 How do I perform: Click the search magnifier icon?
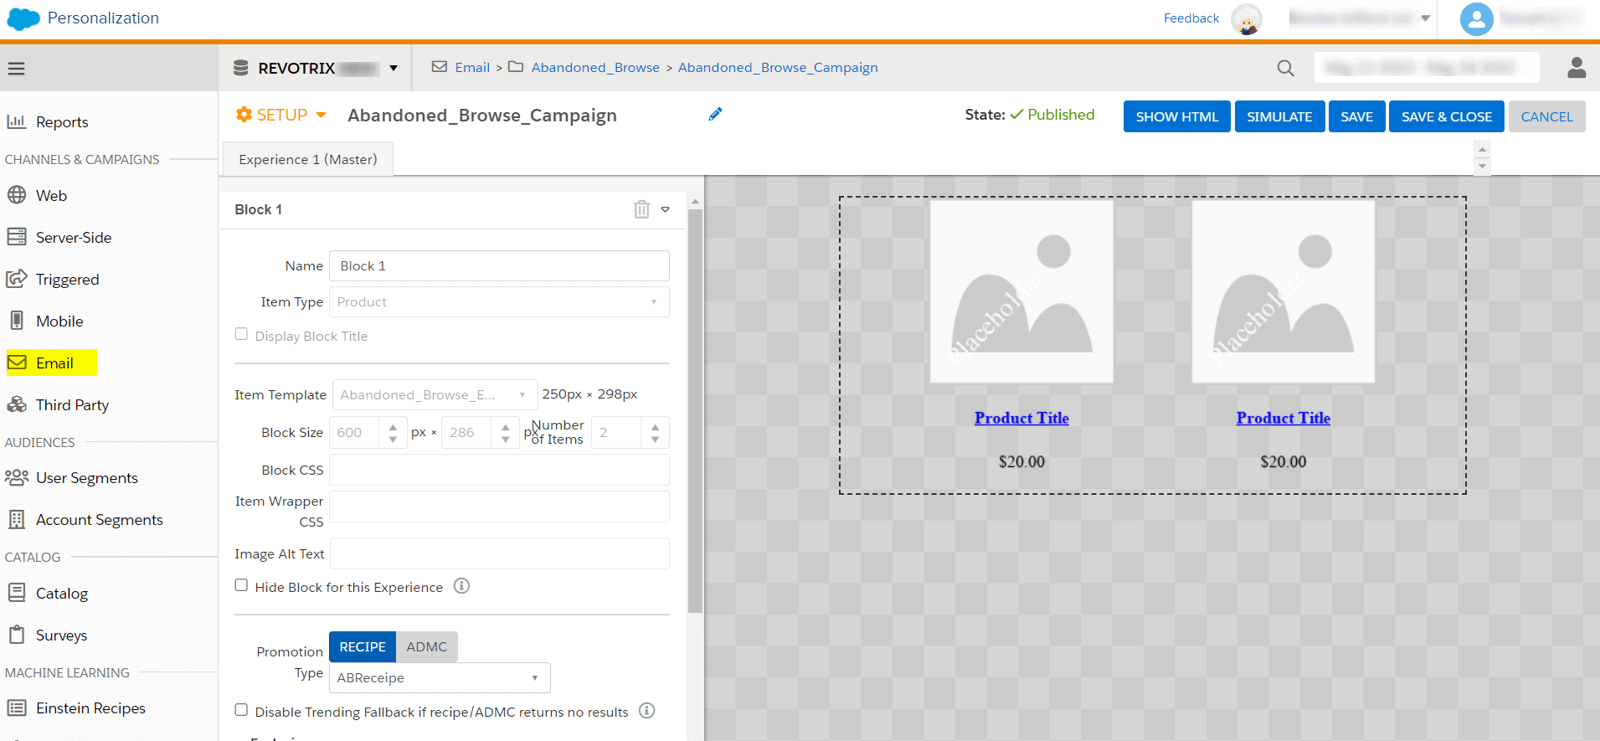click(x=1285, y=68)
